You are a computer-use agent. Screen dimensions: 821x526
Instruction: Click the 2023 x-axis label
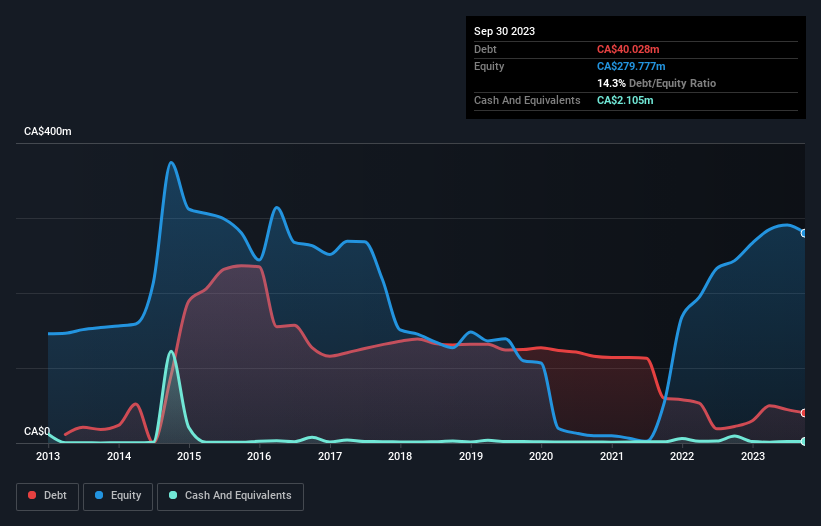(x=753, y=456)
